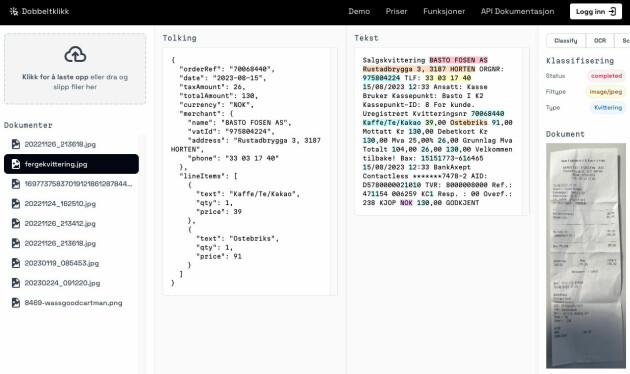Click the file icon beside 8469-wassgoodcartman.png
630x374 pixels.
(16, 303)
